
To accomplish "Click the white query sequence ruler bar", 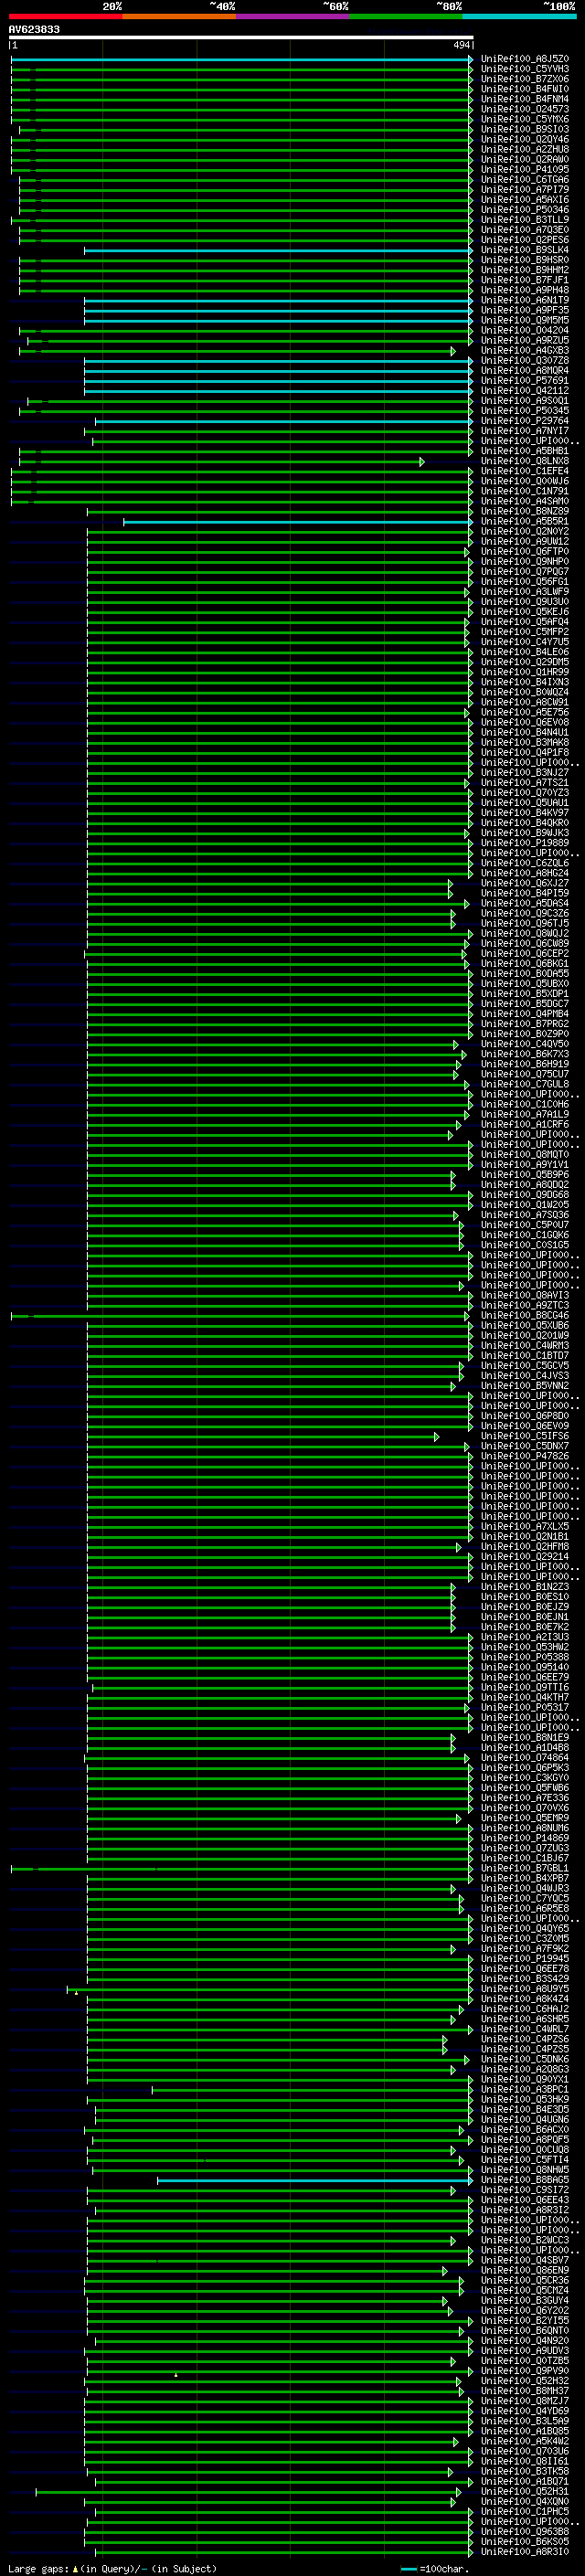I will tap(241, 37).
